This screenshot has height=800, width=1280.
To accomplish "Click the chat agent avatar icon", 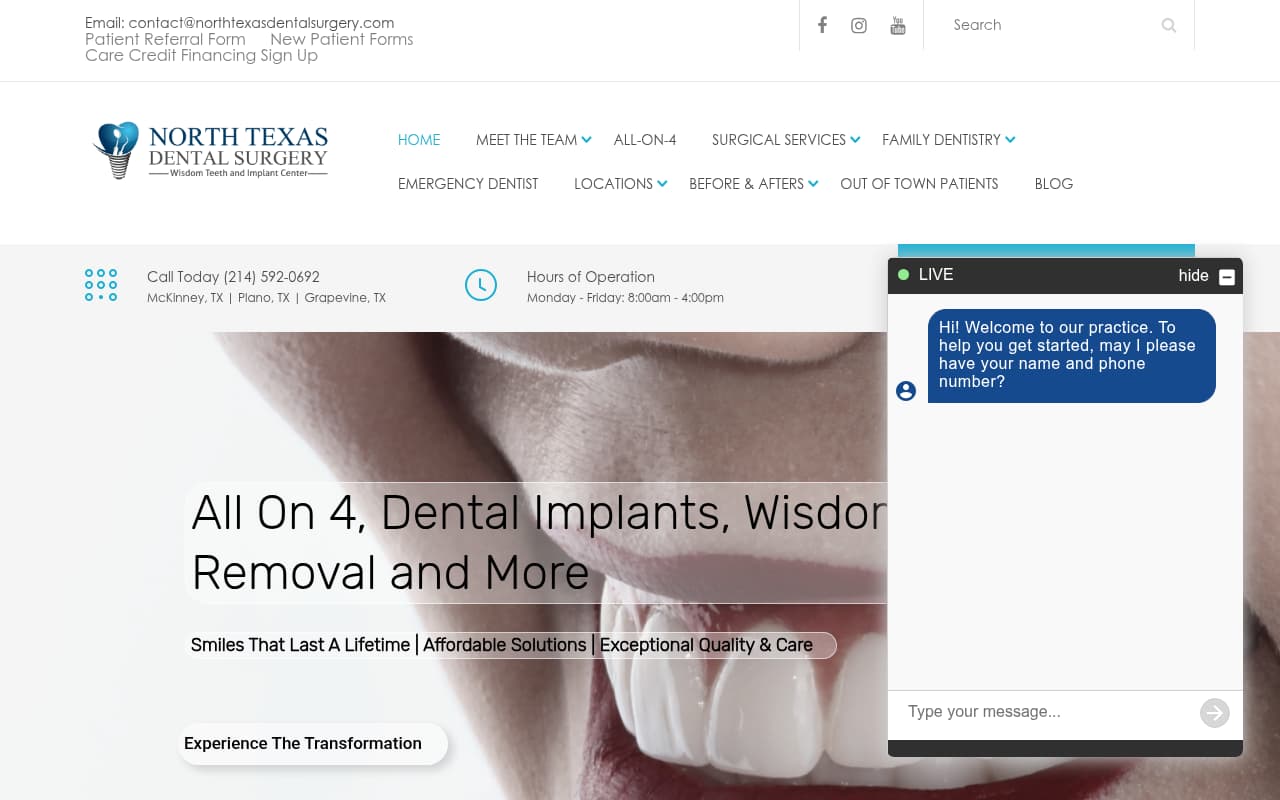I will pos(906,391).
